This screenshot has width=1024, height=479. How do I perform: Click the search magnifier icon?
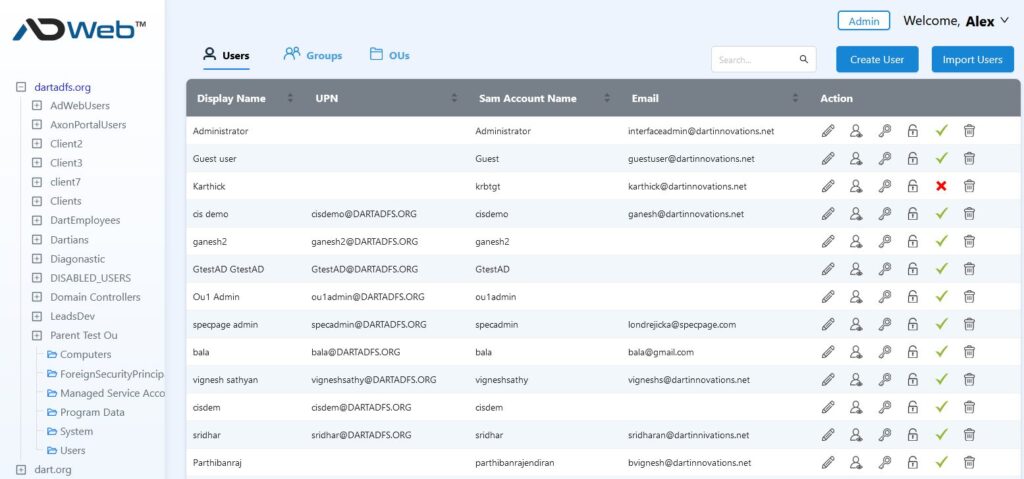804,59
